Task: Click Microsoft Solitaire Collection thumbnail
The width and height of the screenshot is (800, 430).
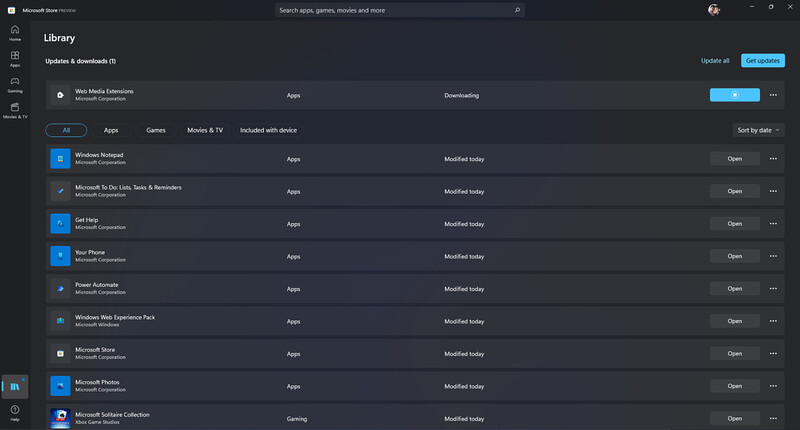Action: [60, 418]
